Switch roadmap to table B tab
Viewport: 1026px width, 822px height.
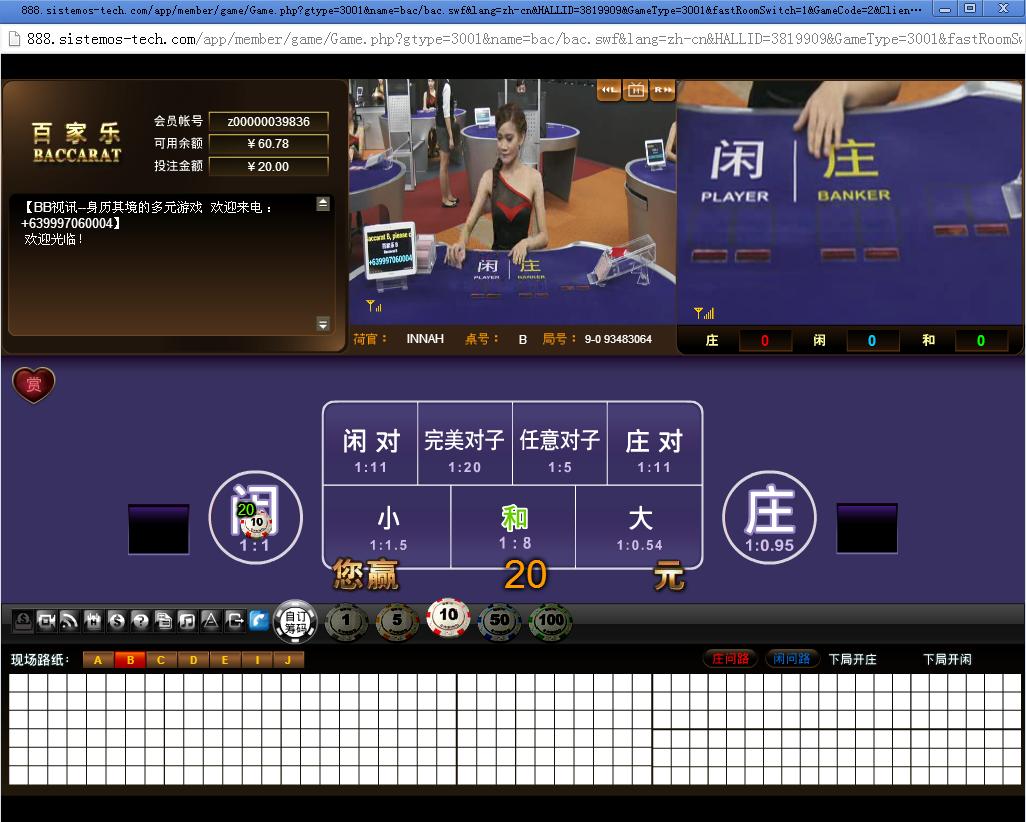[x=130, y=660]
